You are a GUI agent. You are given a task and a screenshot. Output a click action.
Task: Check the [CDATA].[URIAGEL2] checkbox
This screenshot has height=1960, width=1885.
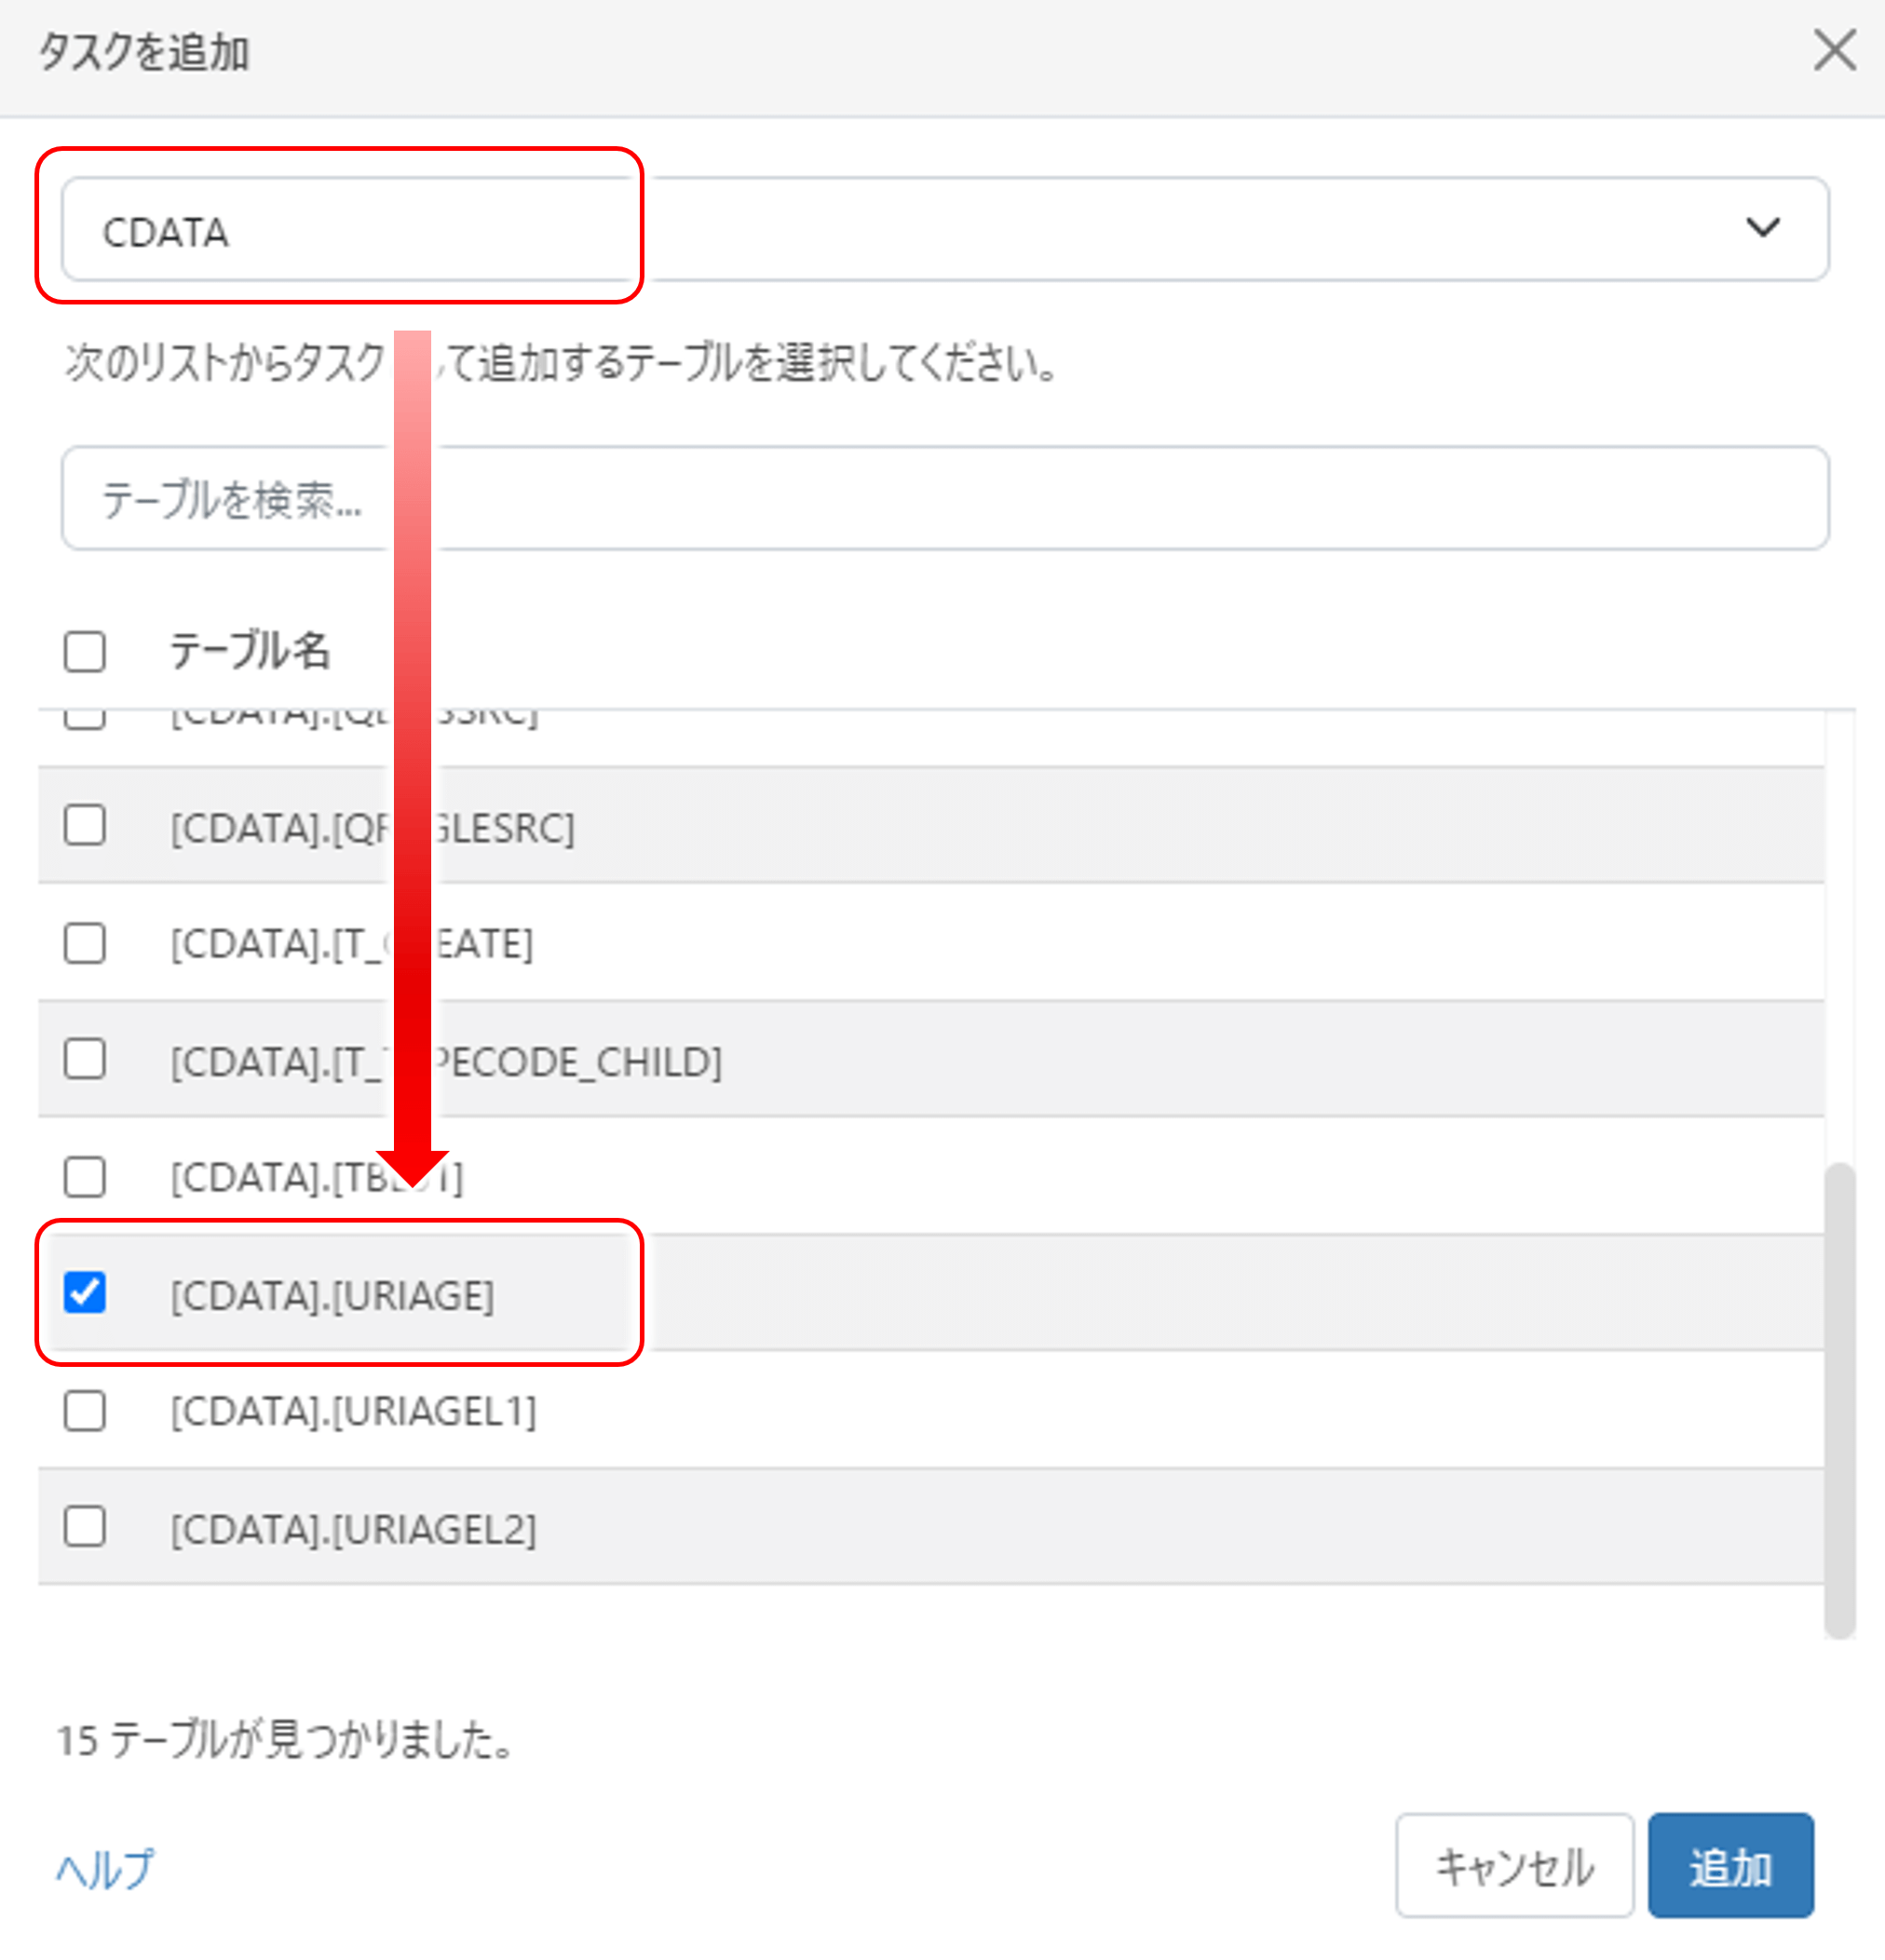click(x=85, y=1527)
